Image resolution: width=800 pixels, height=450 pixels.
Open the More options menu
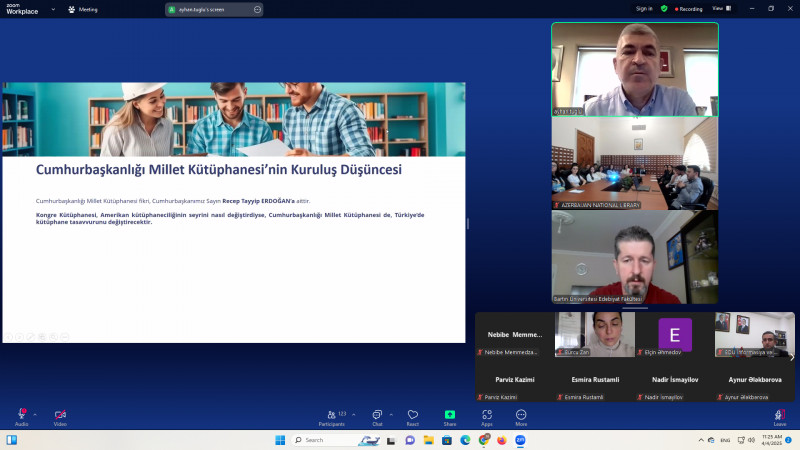[521, 416]
